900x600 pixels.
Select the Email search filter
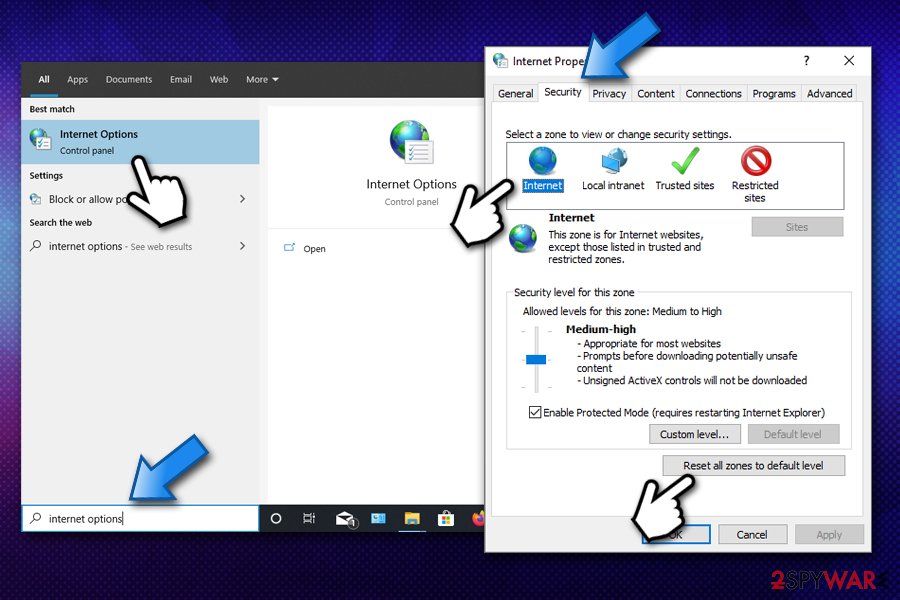point(181,79)
